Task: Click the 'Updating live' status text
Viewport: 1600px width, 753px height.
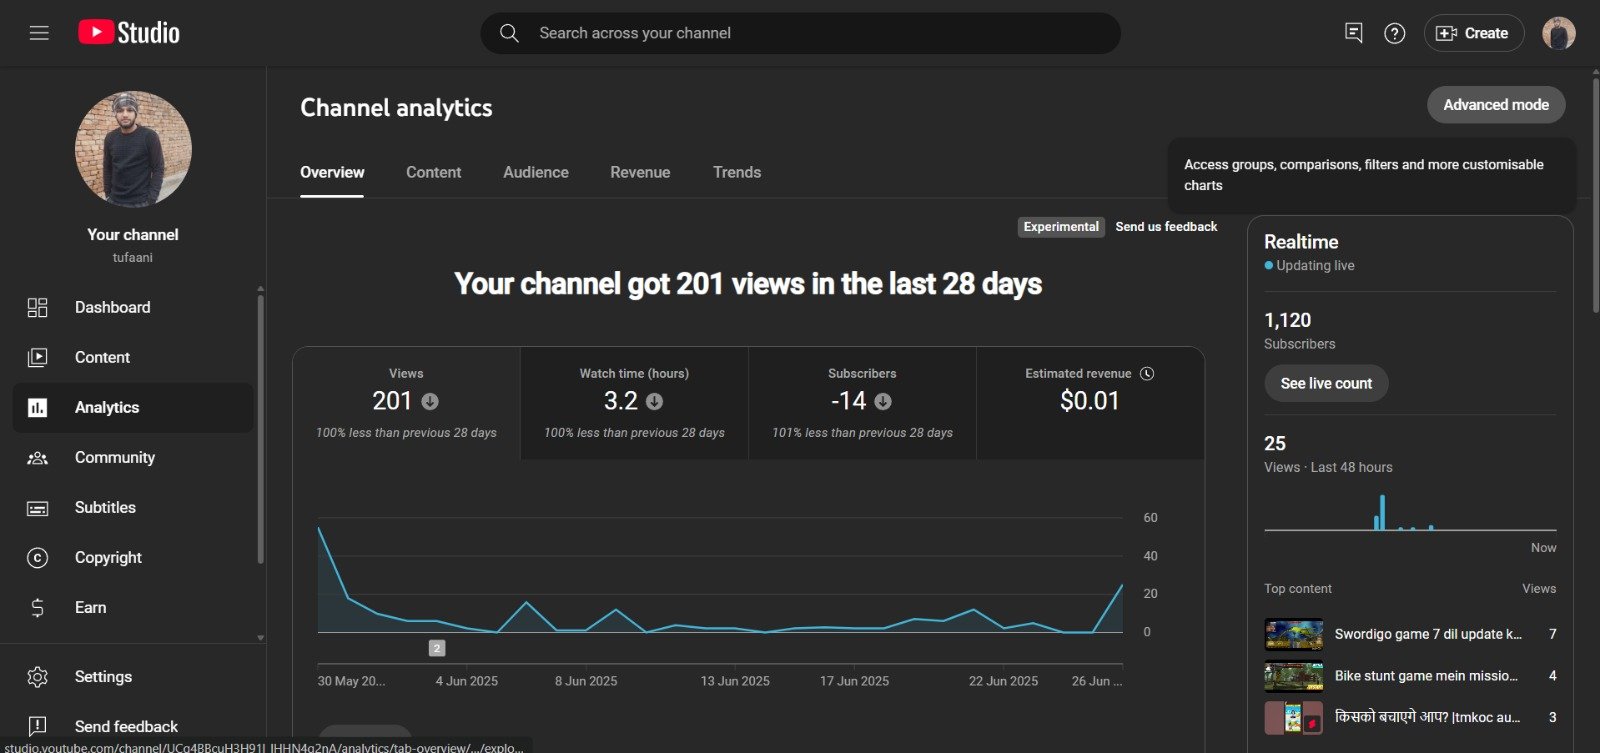Action: click(1315, 265)
